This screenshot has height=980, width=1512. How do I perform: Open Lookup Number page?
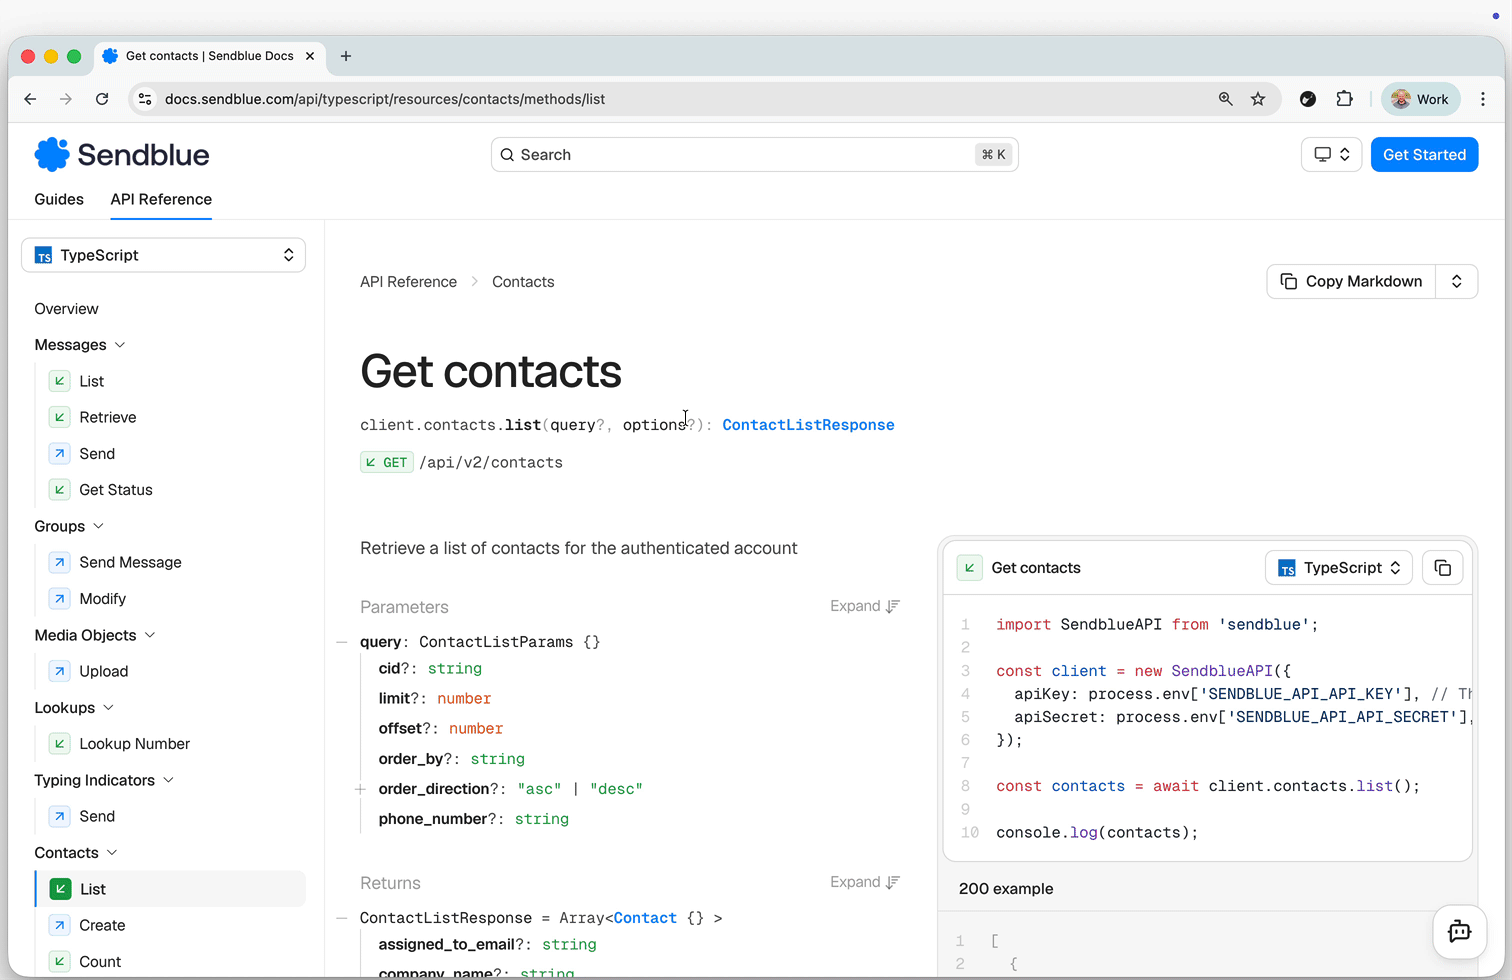tap(135, 744)
